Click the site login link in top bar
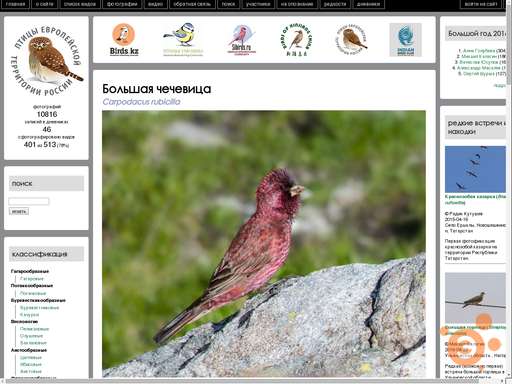This screenshot has height=384, width=512. pos(481,4)
